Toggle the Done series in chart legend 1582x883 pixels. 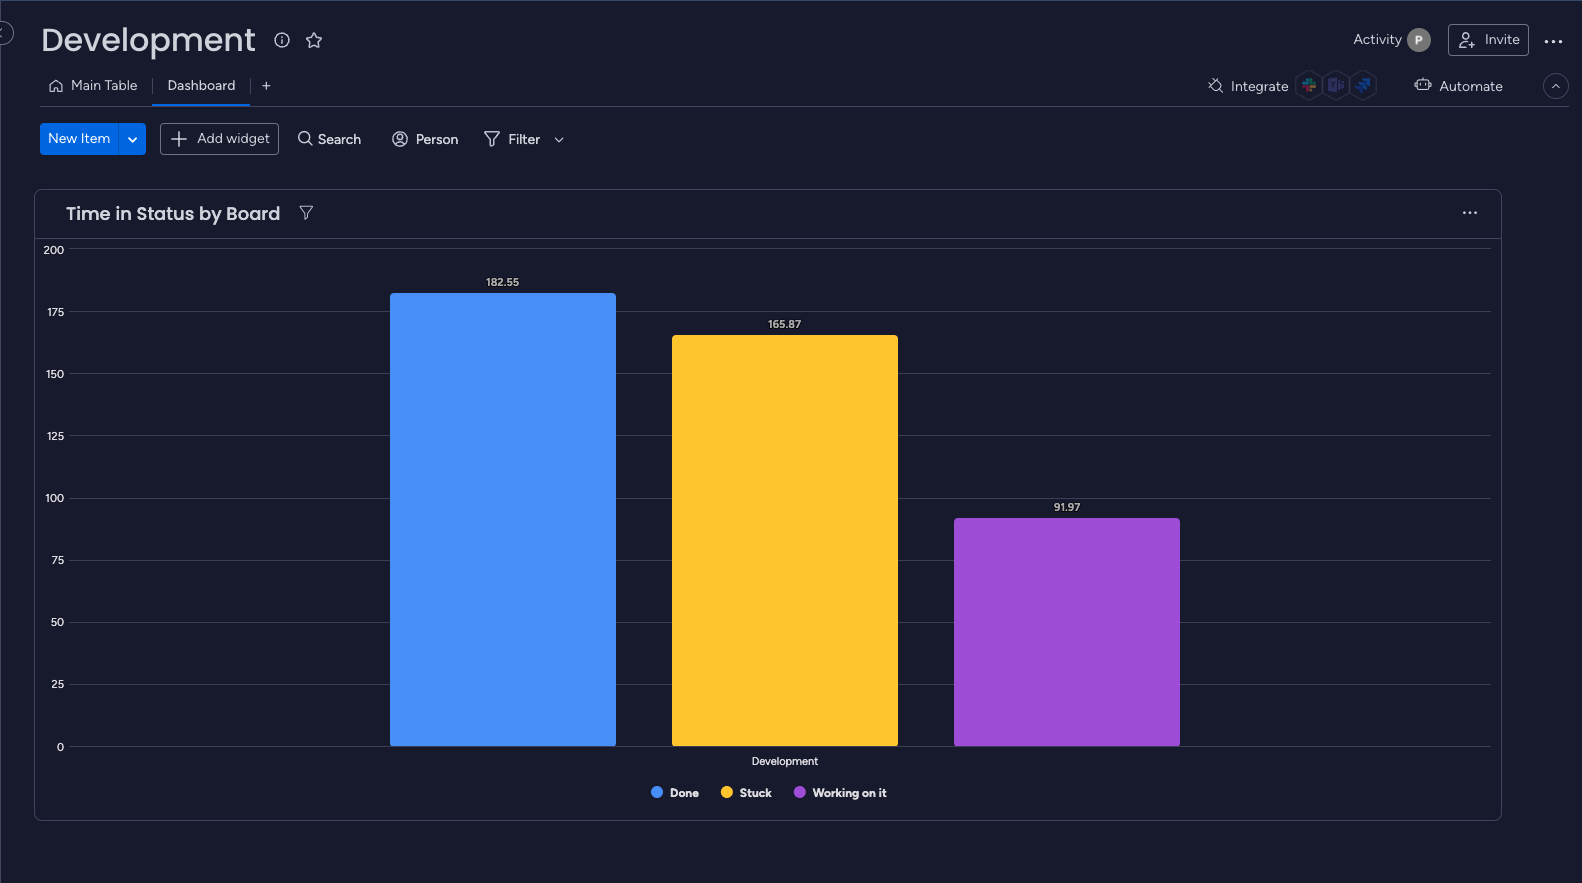[675, 793]
